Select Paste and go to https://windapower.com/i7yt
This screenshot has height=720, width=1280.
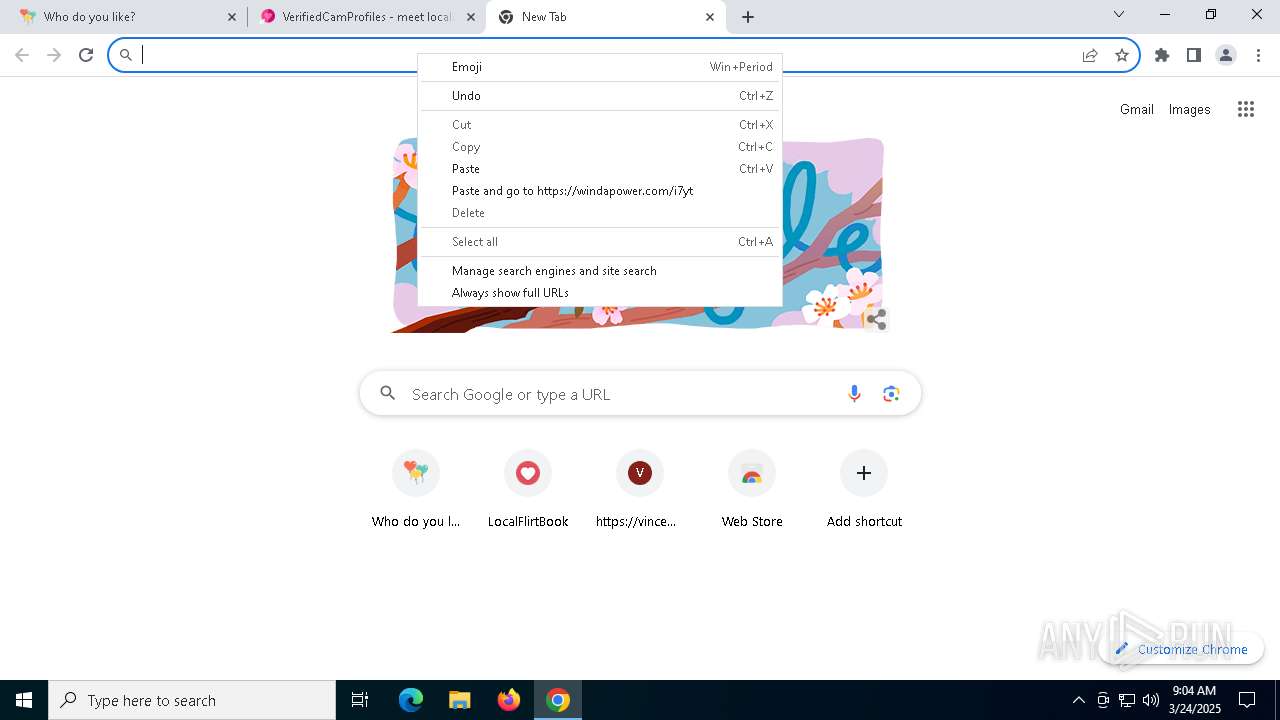[600, 191]
